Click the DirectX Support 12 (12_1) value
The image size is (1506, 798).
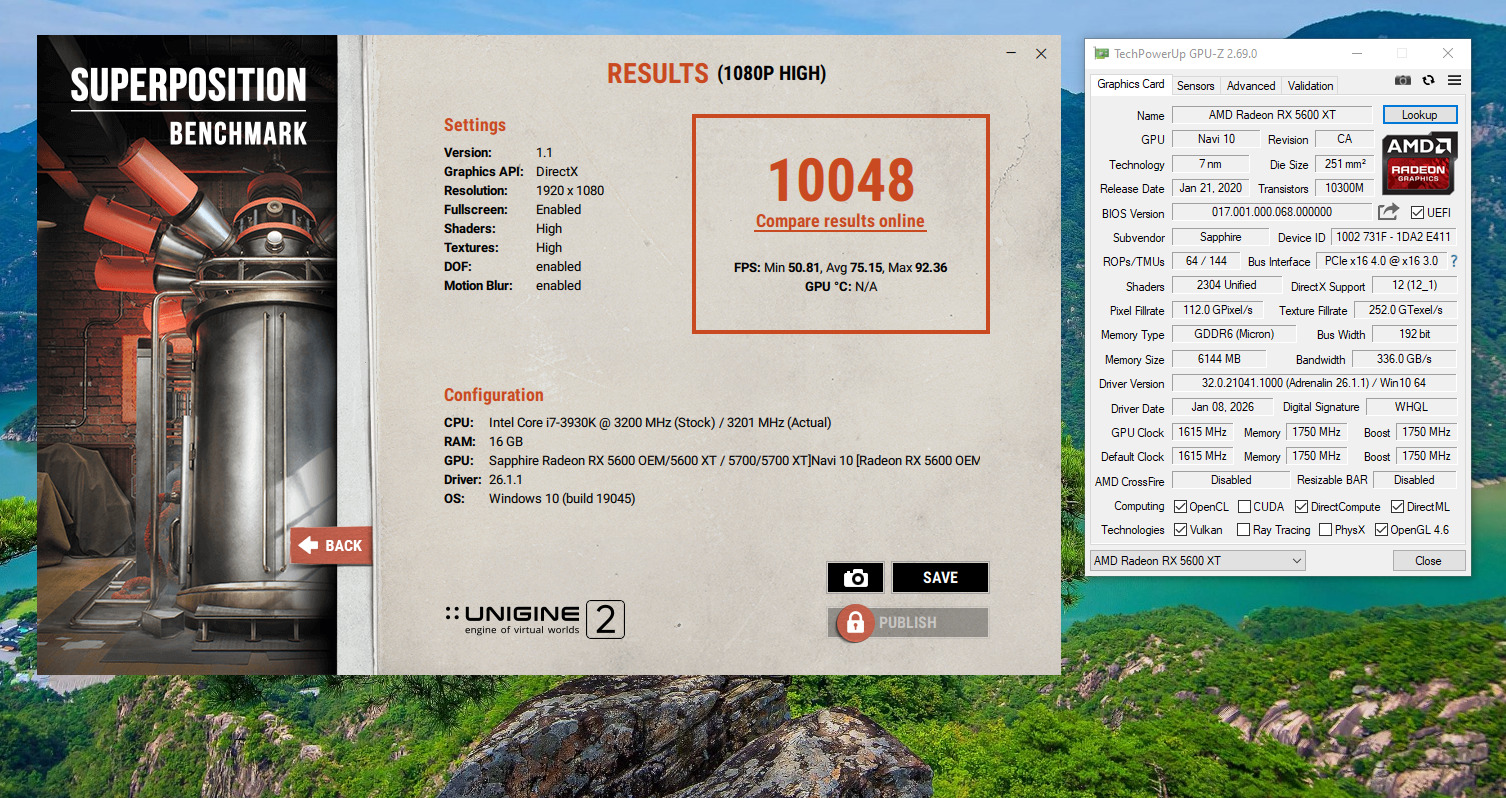point(1414,285)
